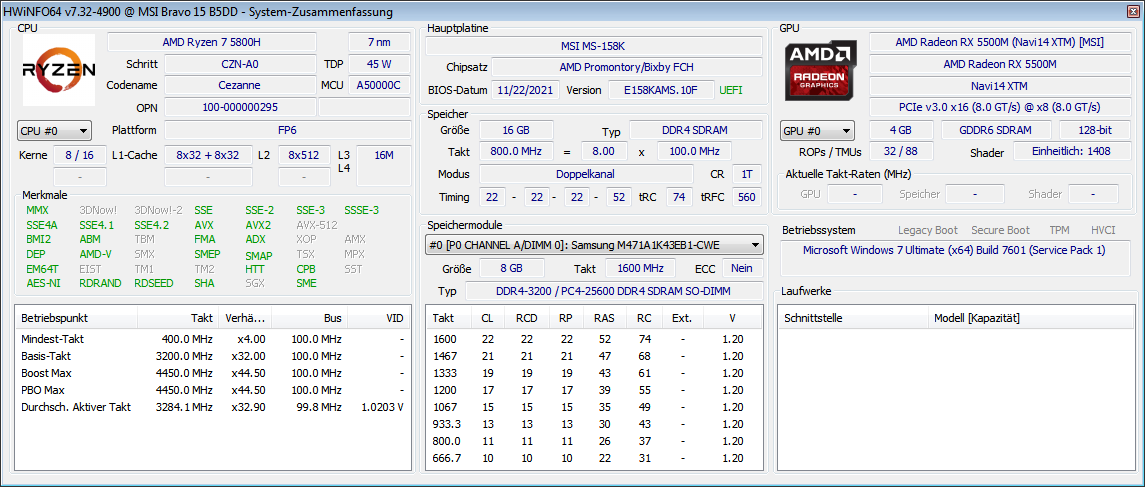Click the BIOS date 11/22/2021 field
This screenshot has width=1145, height=487.
[526, 91]
